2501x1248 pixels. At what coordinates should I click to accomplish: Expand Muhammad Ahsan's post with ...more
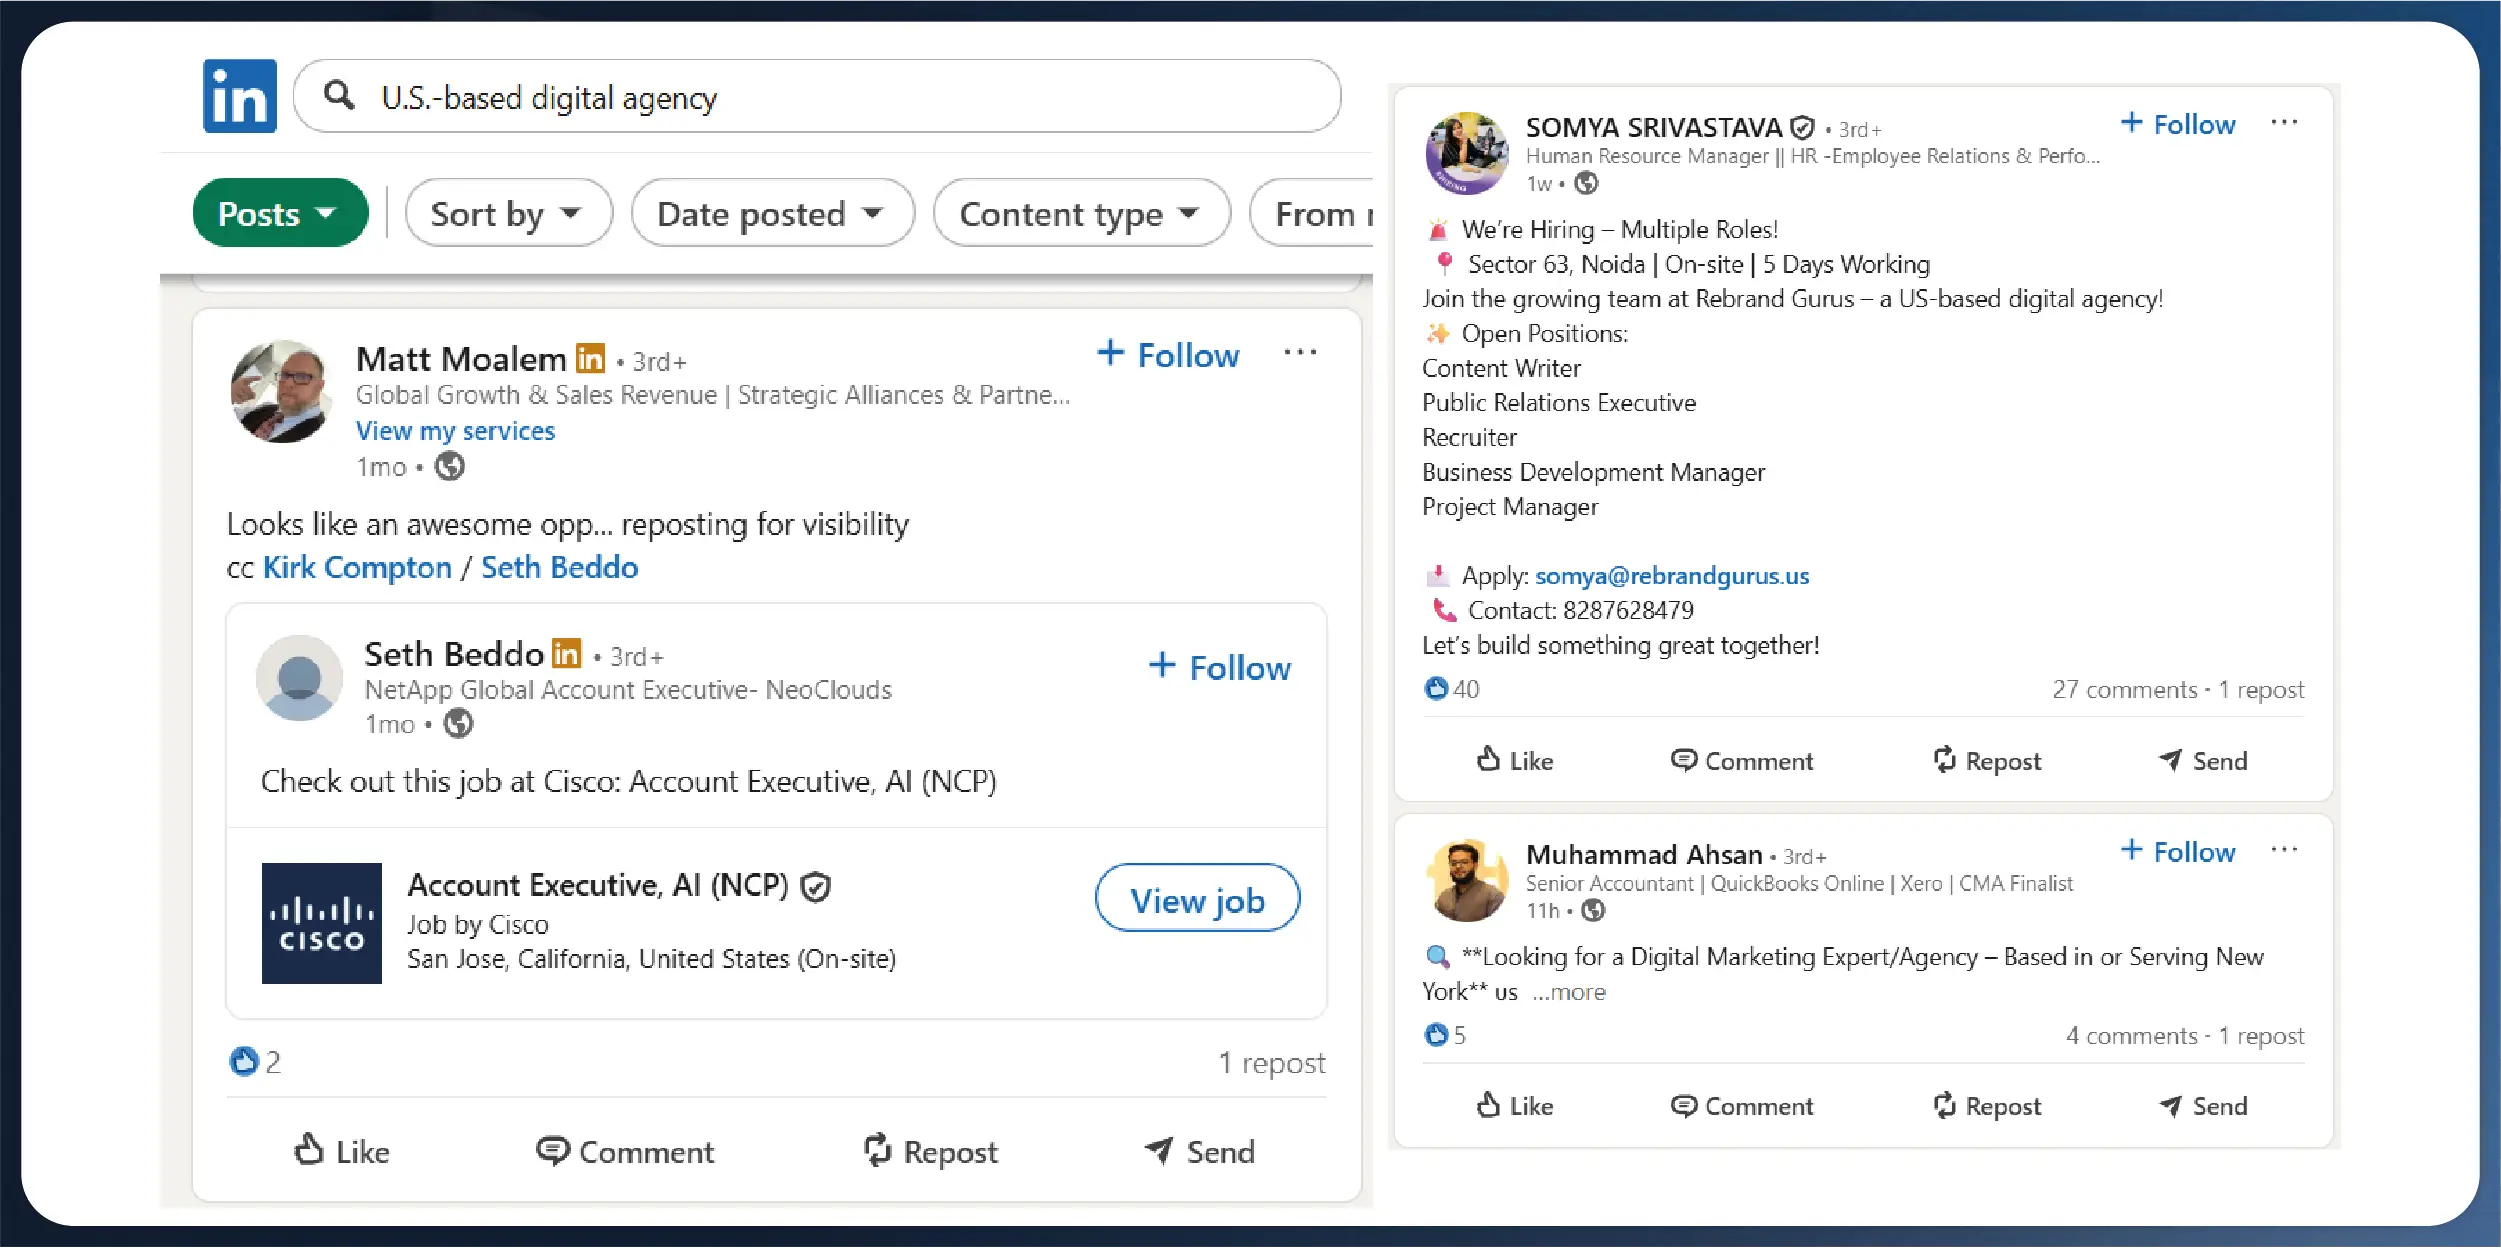[1568, 992]
